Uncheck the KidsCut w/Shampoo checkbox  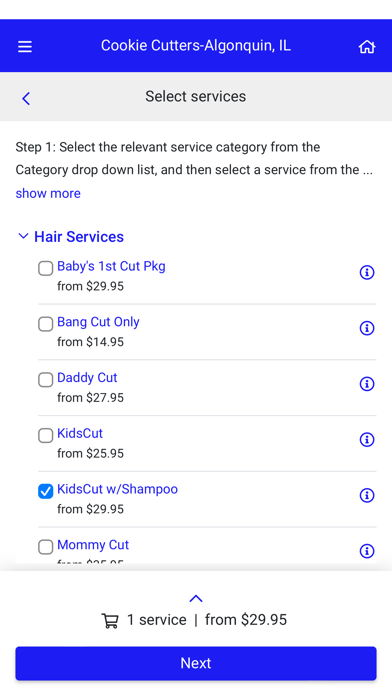[x=45, y=491]
